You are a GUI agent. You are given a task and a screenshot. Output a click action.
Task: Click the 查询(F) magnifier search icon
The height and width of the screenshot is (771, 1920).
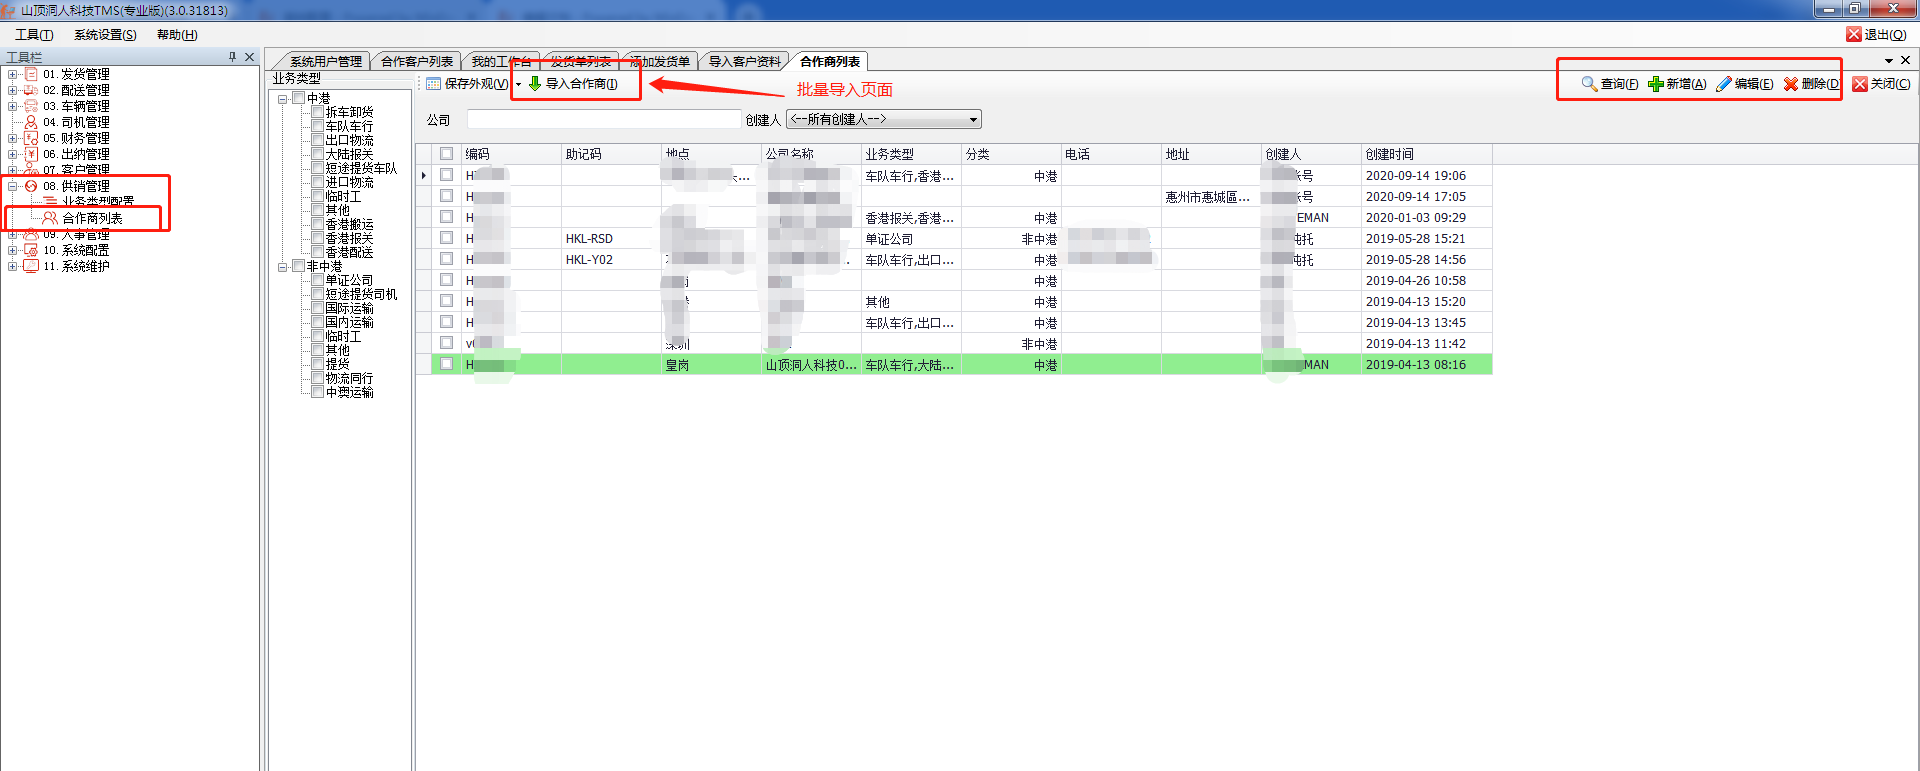pyautogui.click(x=1588, y=84)
